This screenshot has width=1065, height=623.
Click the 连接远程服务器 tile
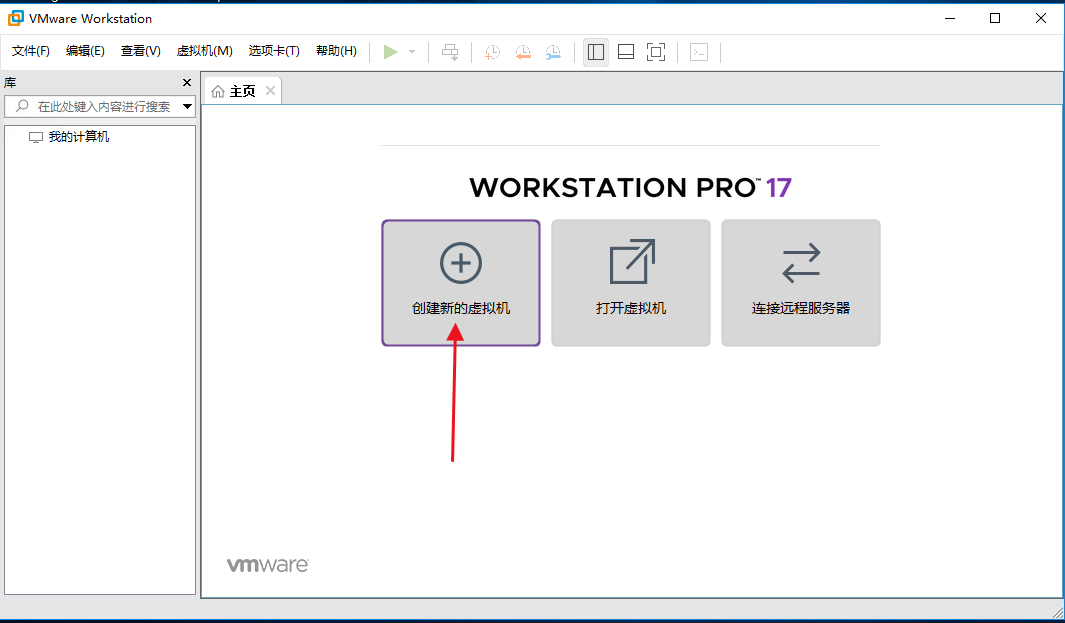tap(801, 283)
